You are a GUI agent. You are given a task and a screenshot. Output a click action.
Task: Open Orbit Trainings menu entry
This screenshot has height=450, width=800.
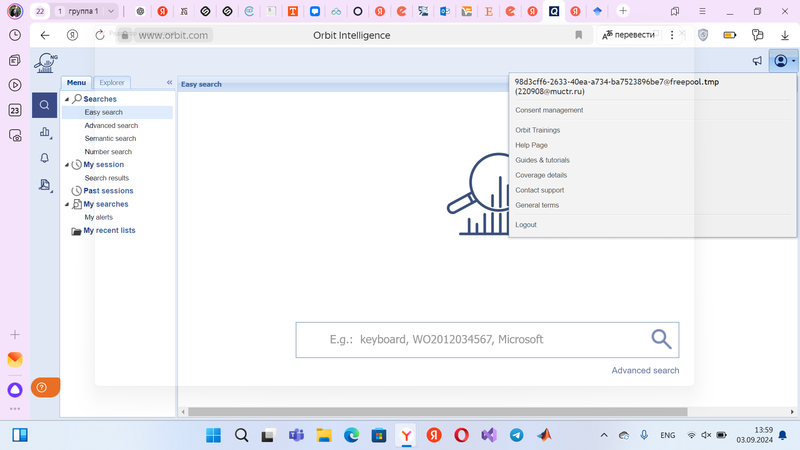point(537,130)
